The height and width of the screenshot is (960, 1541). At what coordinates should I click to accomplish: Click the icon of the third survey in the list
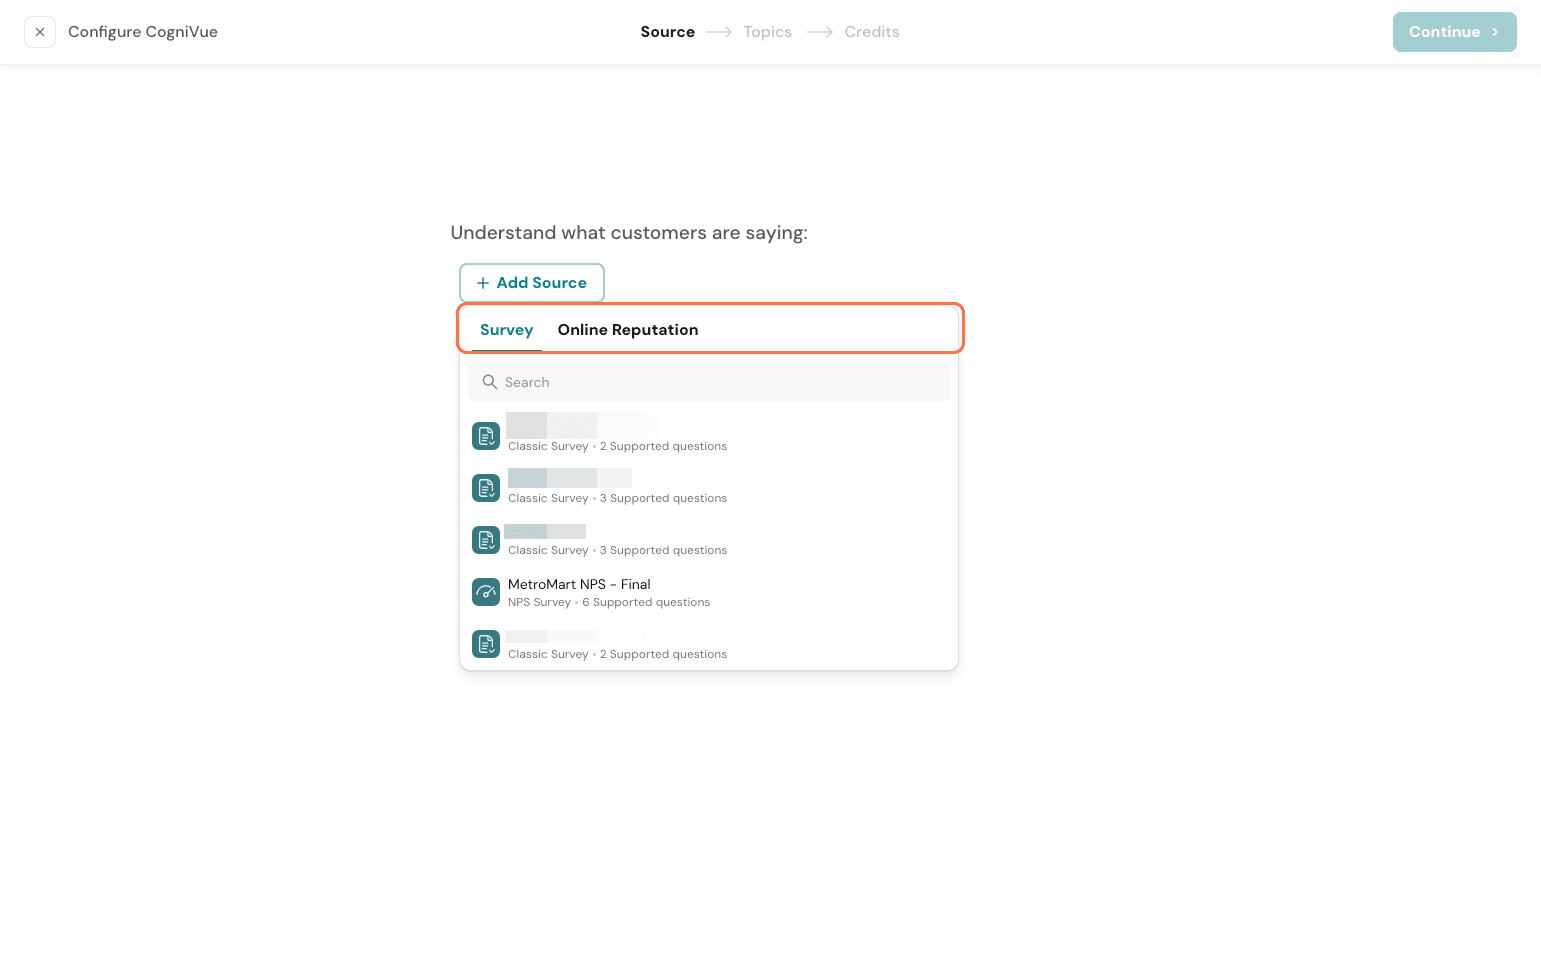(x=486, y=540)
